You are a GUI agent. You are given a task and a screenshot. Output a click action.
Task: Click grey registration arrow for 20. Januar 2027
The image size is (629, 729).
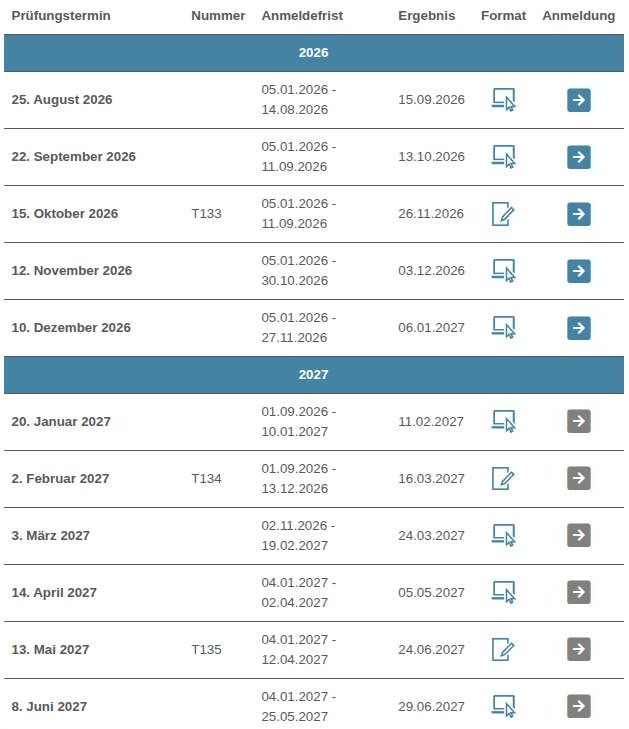tap(578, 421)
